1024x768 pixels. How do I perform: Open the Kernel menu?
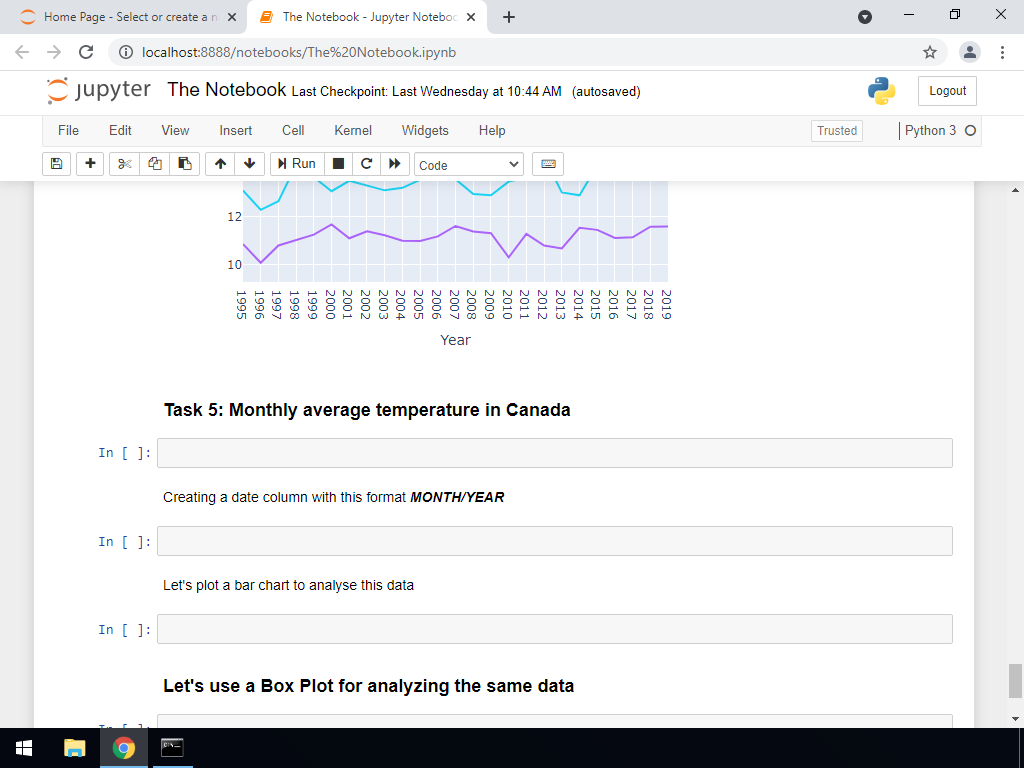click(353, 131)
